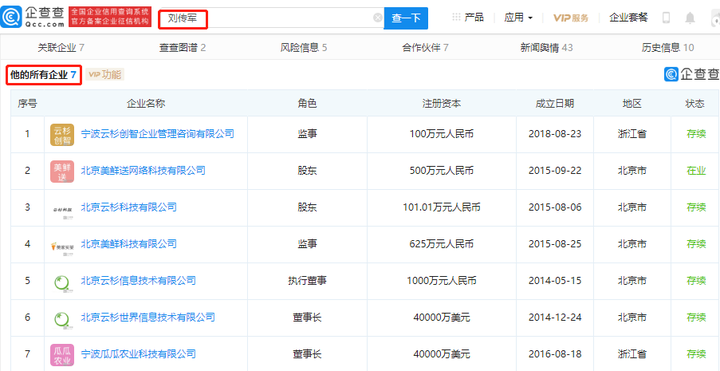
Task: Open 企业套餐 link
Action: coord(629,17)
